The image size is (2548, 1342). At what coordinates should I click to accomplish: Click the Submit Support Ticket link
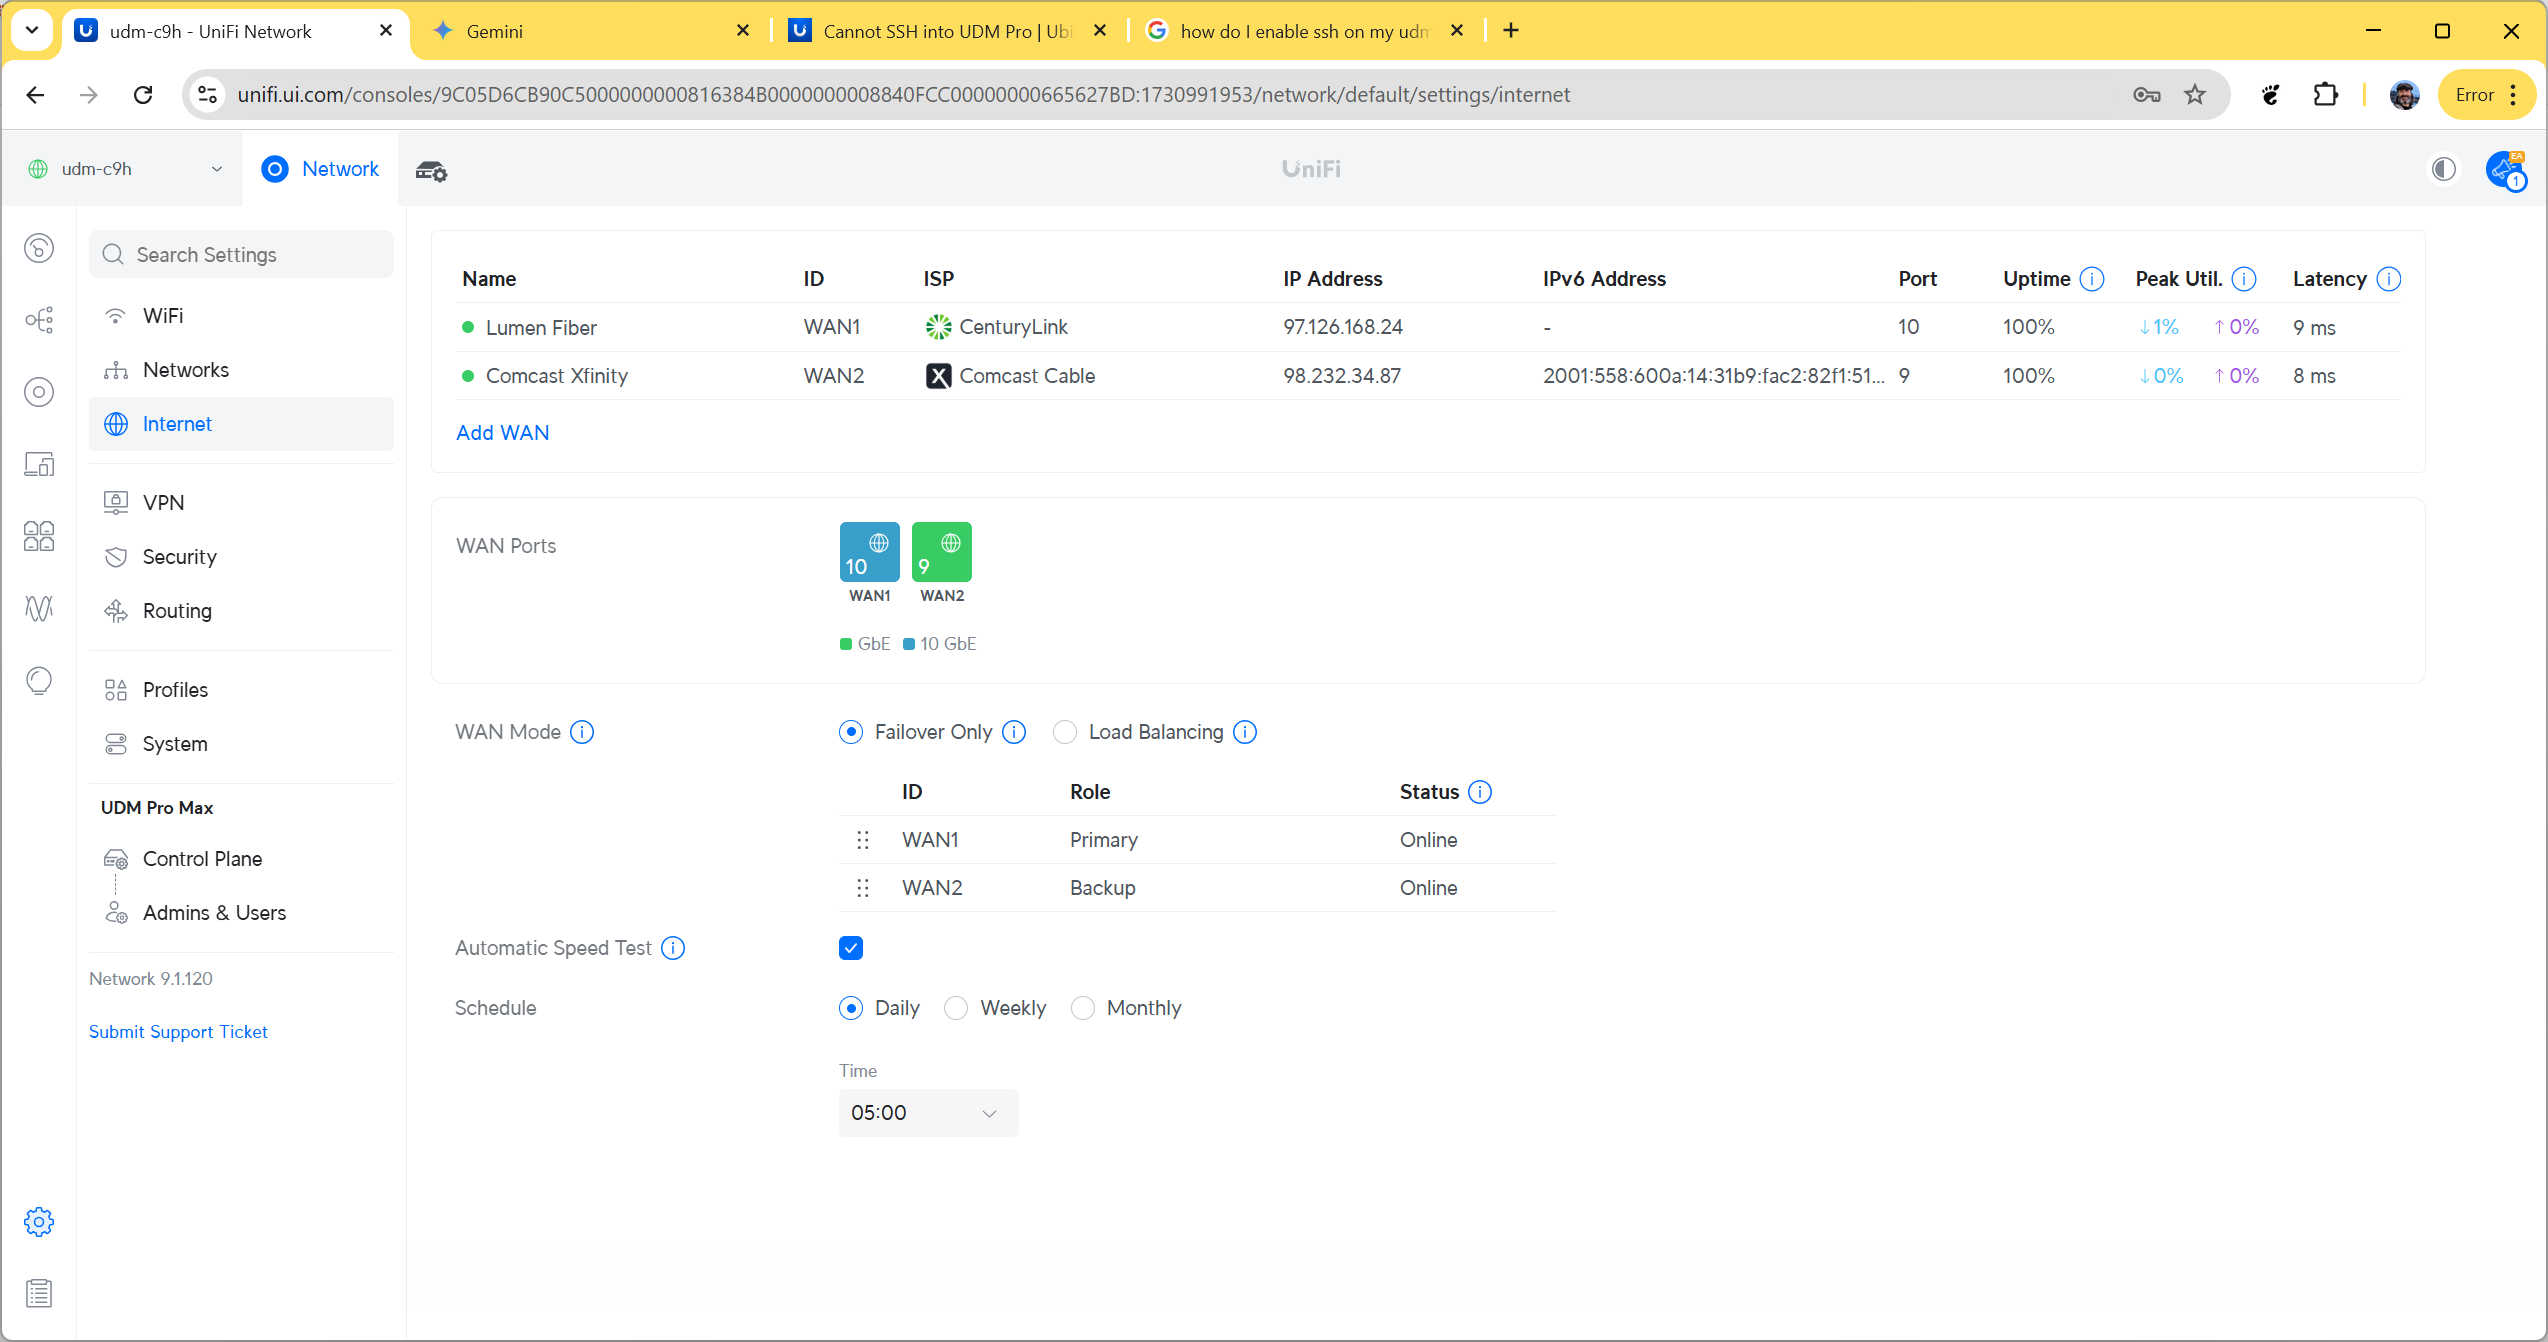tap(178, 1031)
